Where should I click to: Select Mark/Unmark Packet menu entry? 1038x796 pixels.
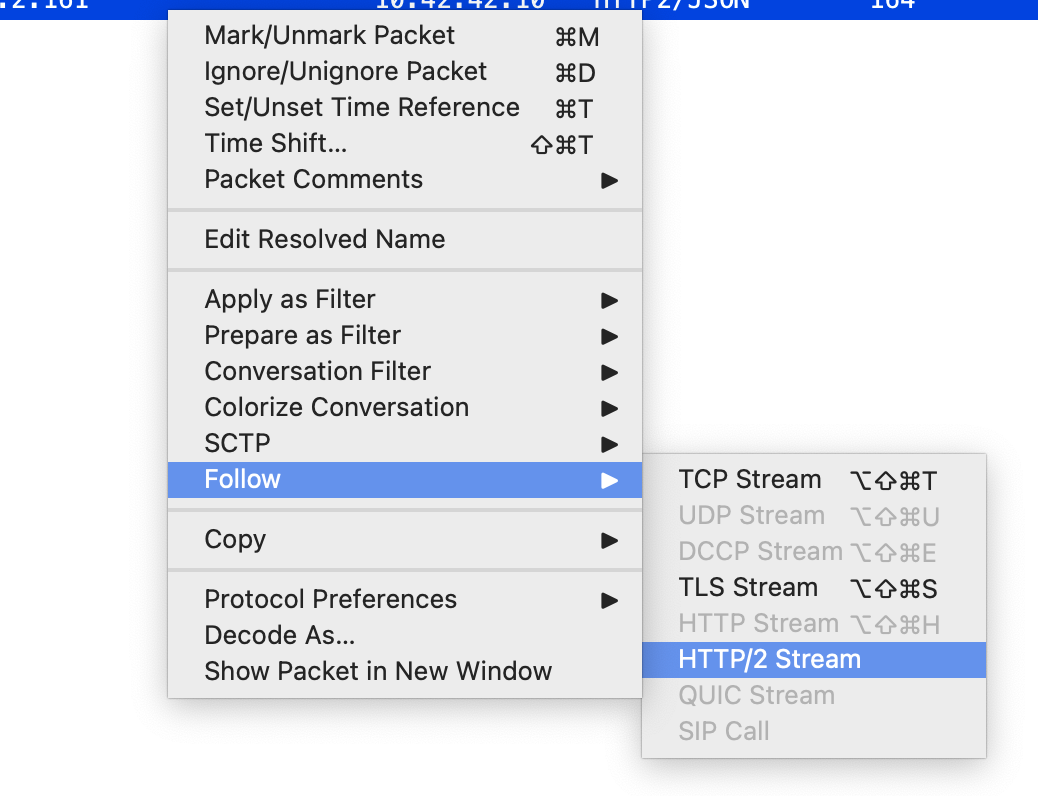(329, 36)
